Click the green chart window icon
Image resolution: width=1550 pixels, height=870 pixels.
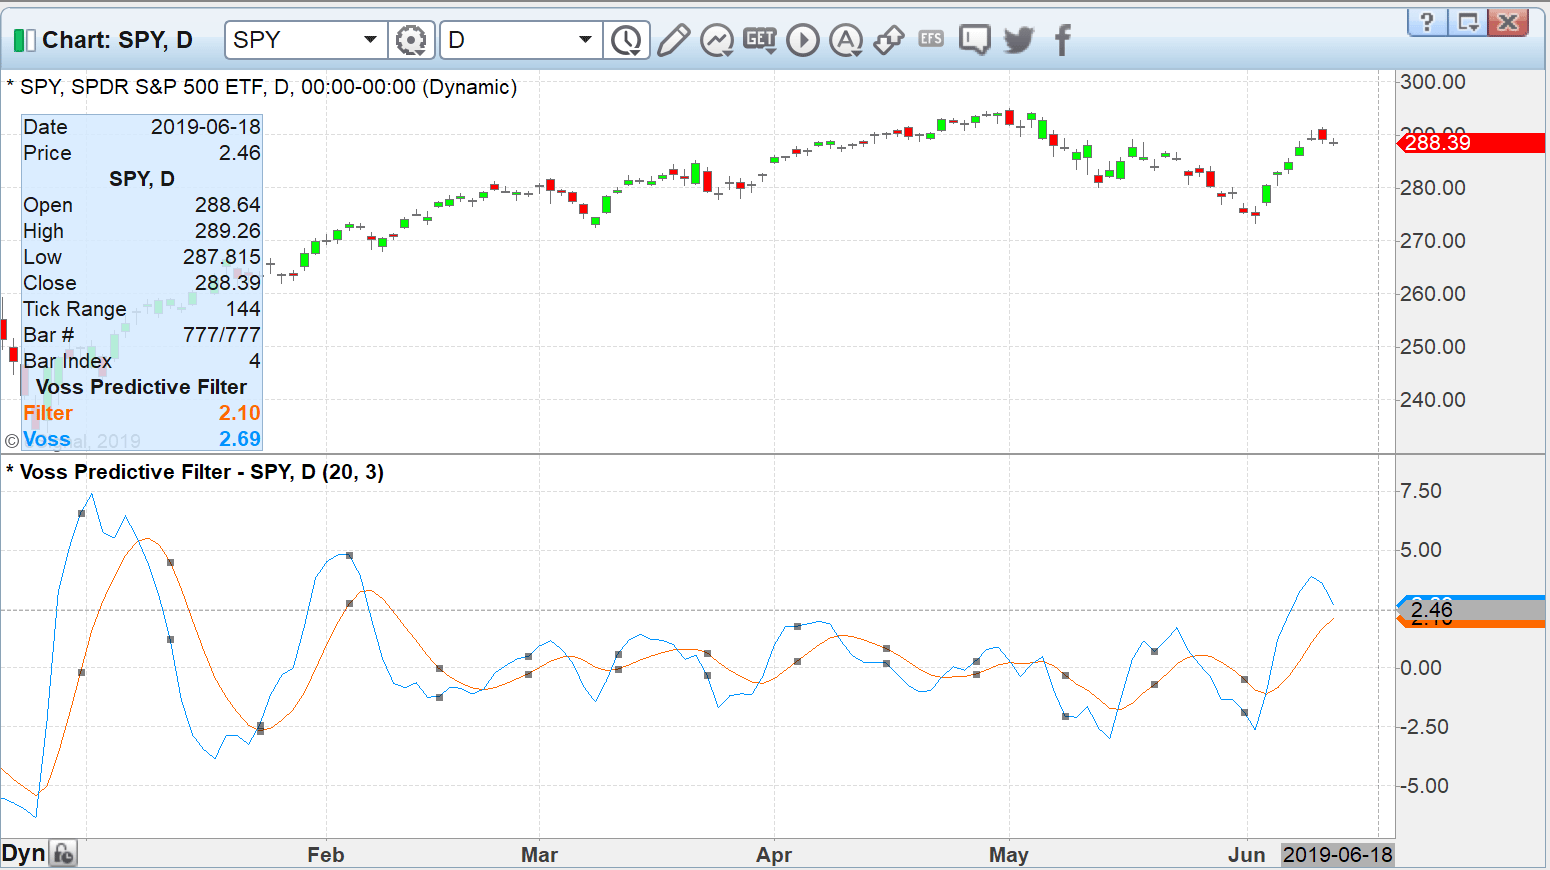[x=24, y=41]
